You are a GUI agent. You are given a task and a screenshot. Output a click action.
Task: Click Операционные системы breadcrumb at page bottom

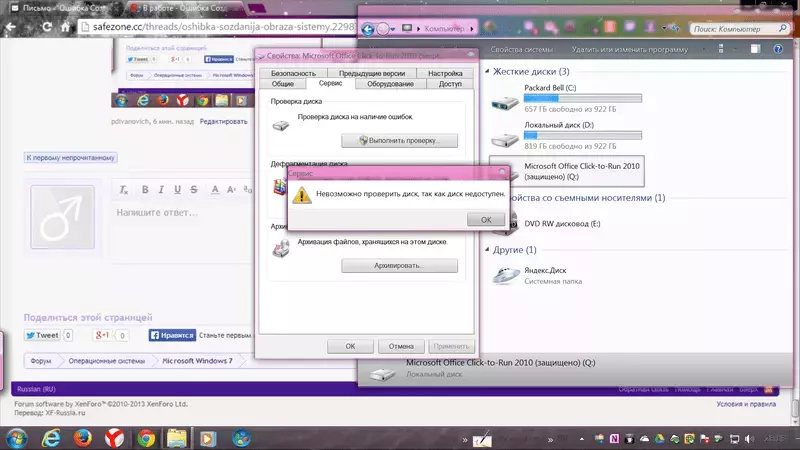click(x=107, y=361)
